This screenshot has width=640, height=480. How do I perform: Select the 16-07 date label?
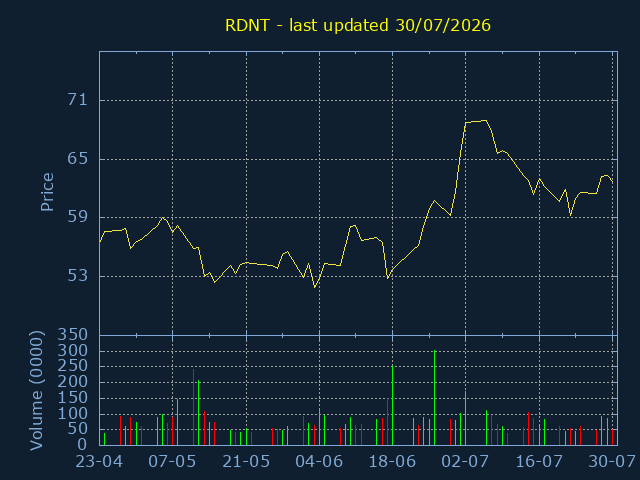tap(539, 462)
